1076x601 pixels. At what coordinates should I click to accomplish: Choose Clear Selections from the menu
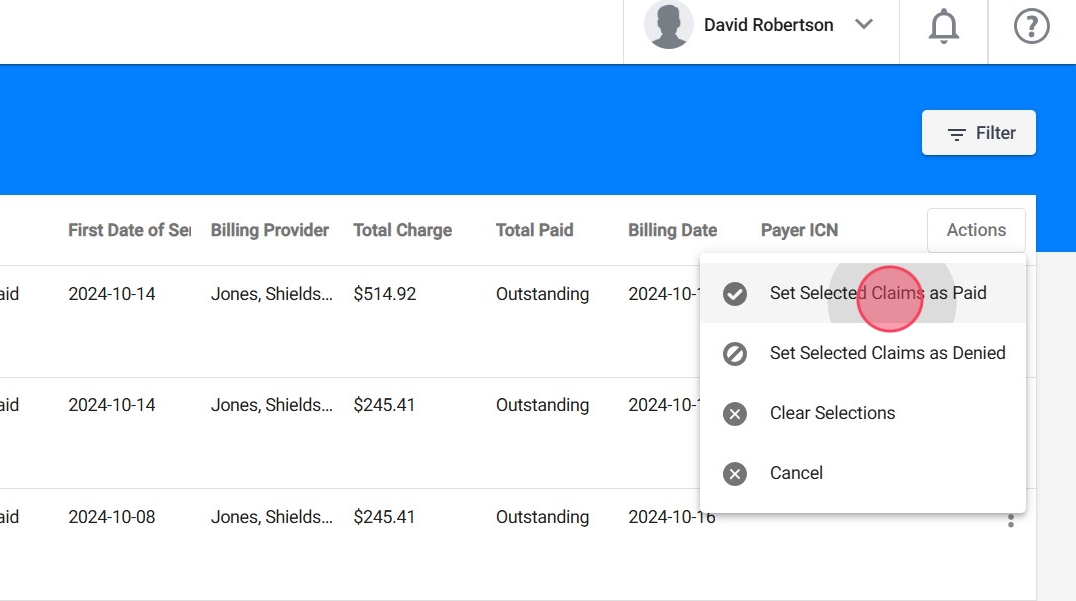coord(832,413)
